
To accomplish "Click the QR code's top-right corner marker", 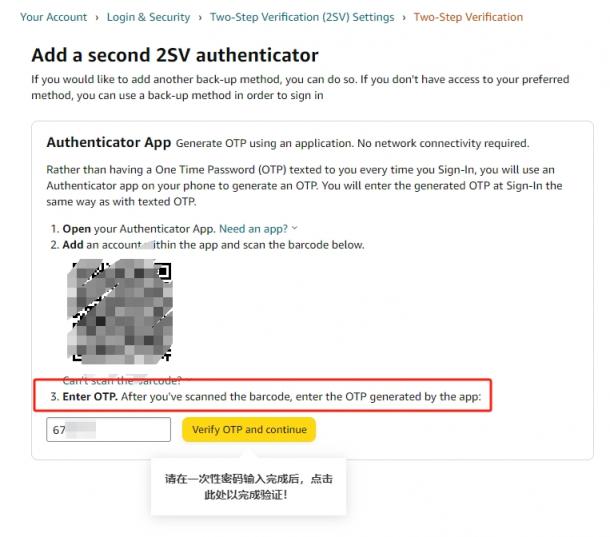I will [x=163, y=270].
